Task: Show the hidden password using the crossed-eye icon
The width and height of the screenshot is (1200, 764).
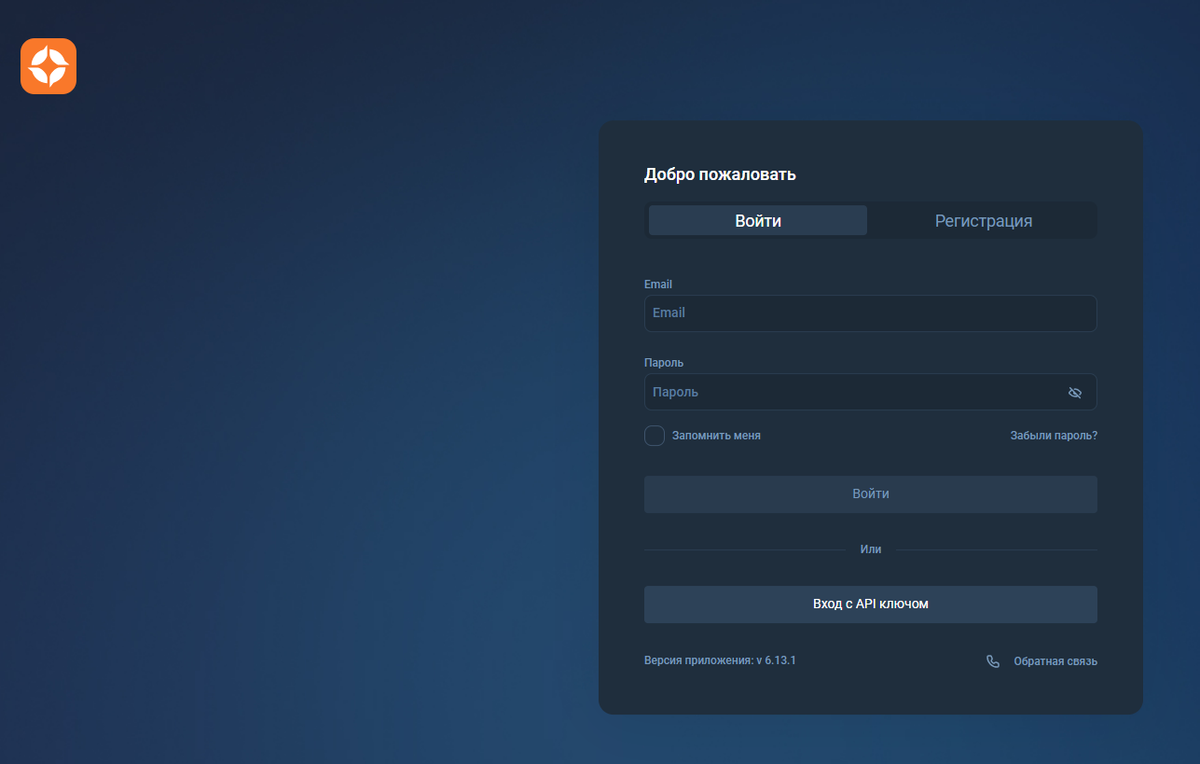Action: 1075,392
